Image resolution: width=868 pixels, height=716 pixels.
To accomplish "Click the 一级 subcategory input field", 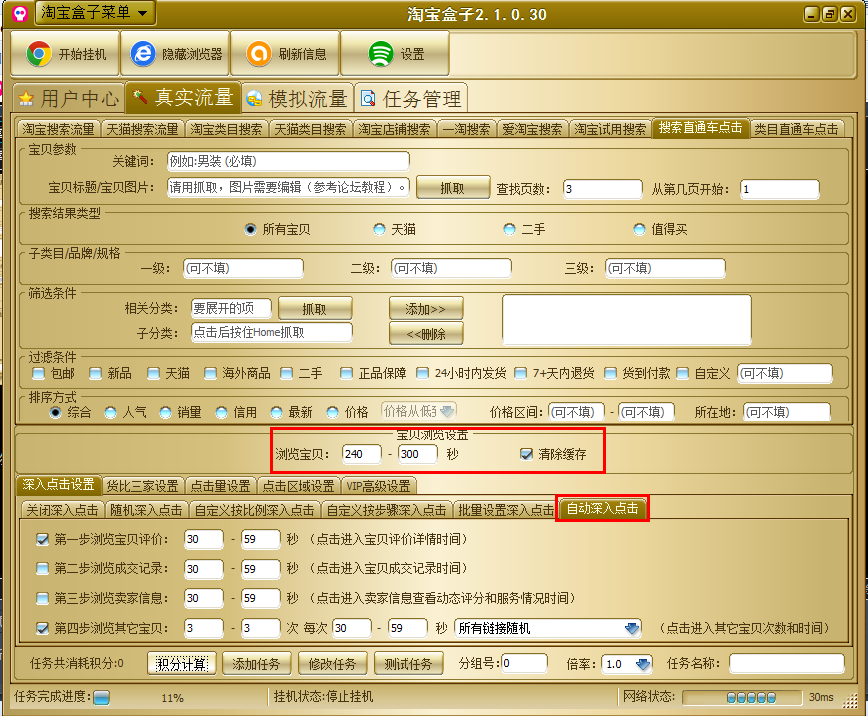I will [244, 268].
